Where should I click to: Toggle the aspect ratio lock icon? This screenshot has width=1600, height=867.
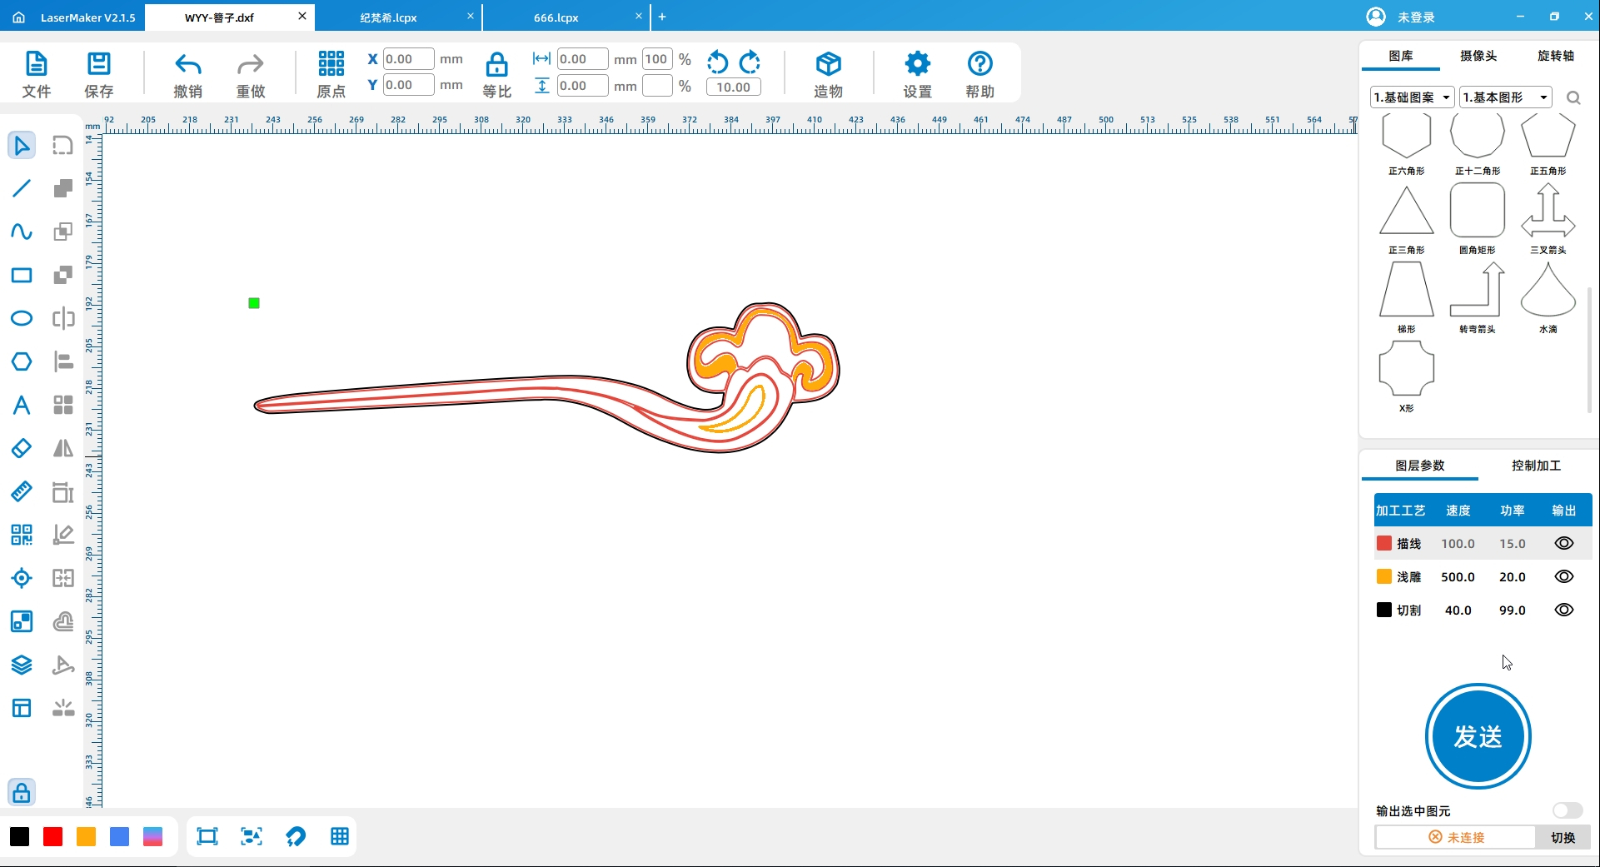(x=496, y=66)
